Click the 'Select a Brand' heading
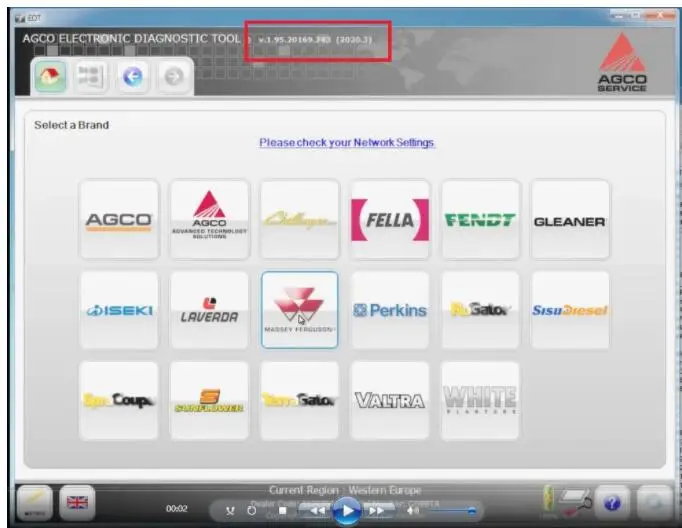Viewport: 682px width, 528px height. point(71,125)
